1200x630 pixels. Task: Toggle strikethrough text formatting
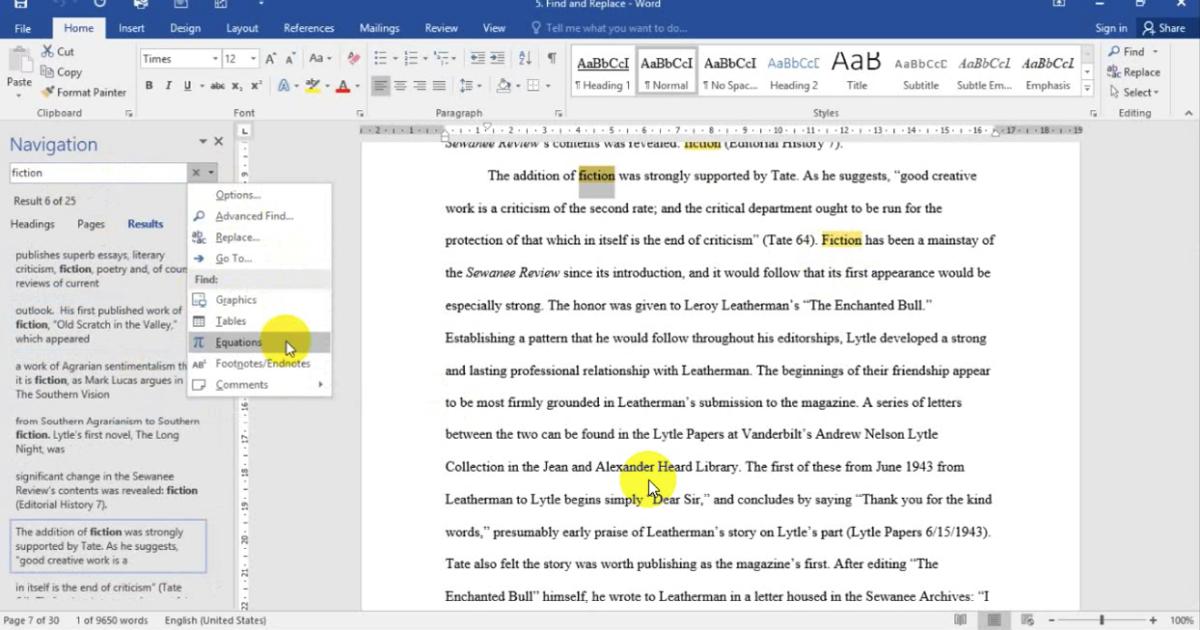217,86
